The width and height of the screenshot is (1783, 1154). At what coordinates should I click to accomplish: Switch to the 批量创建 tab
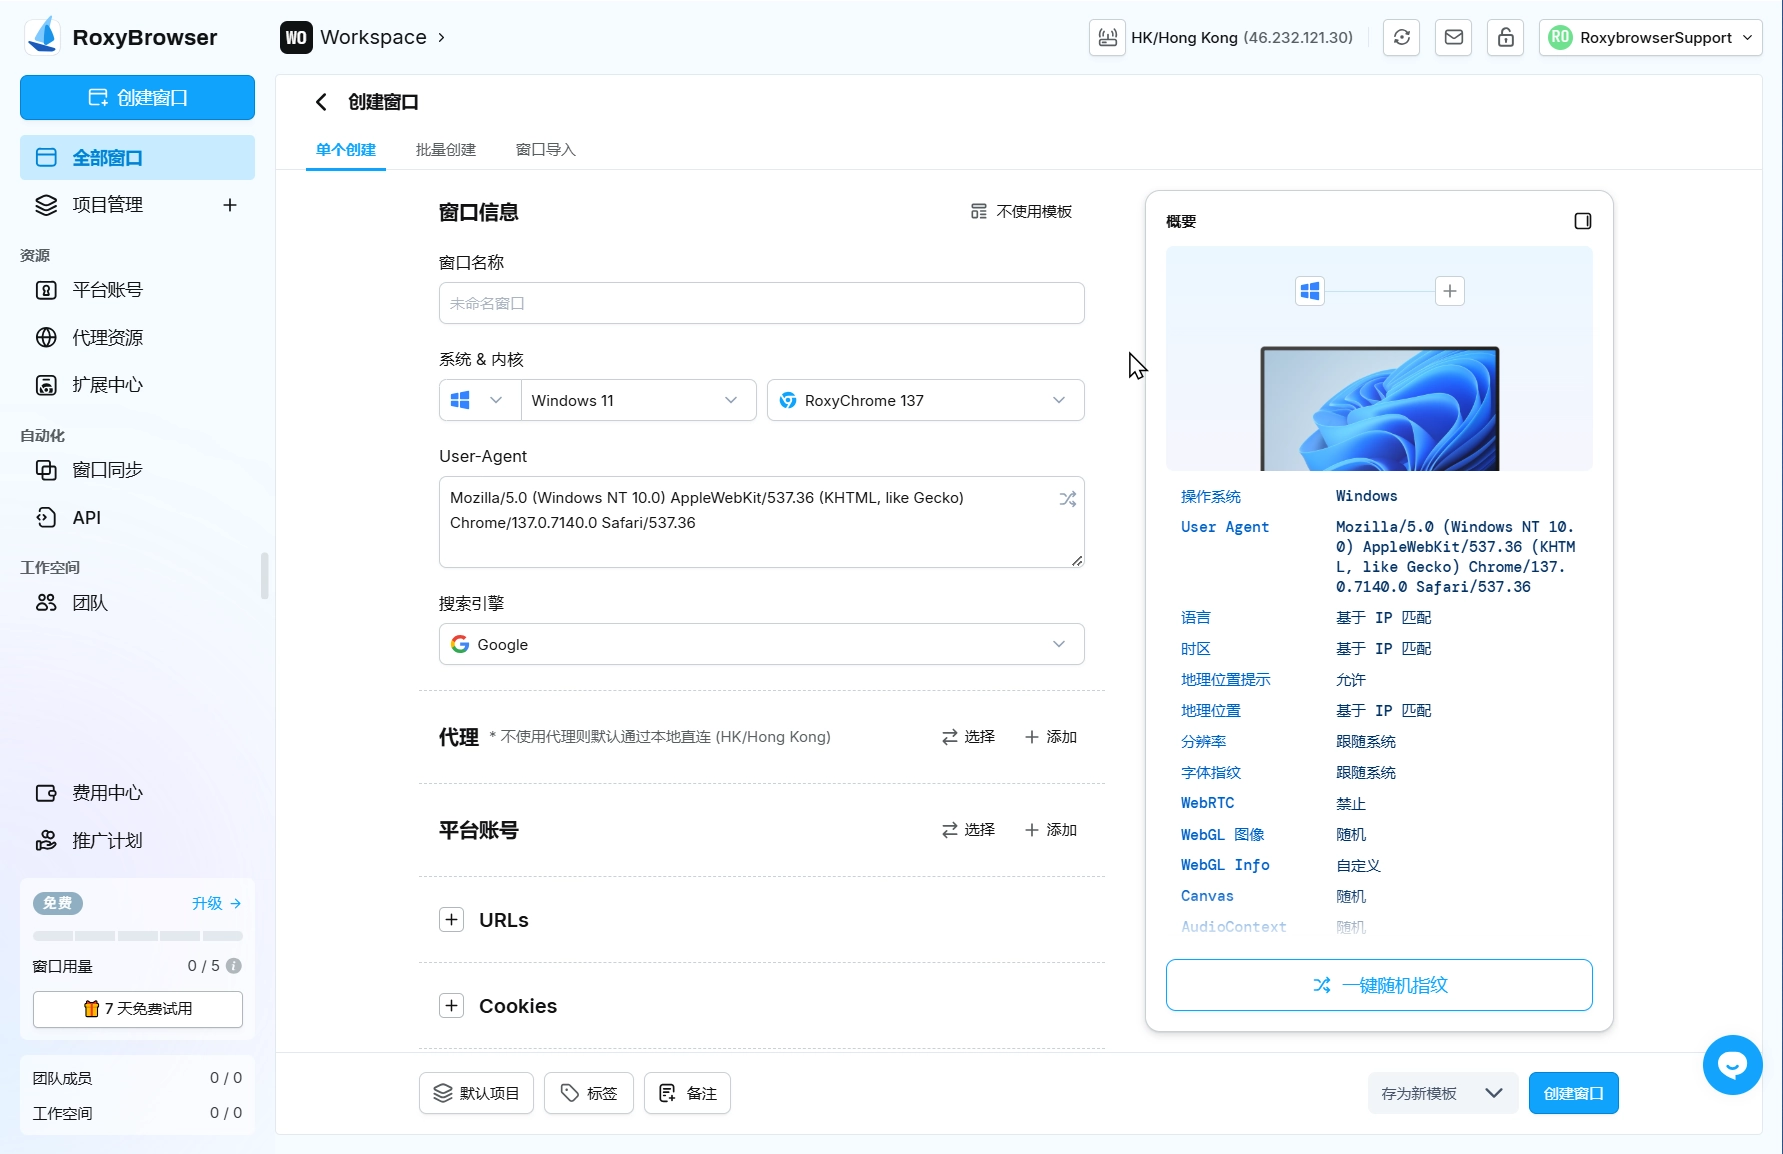446,150
